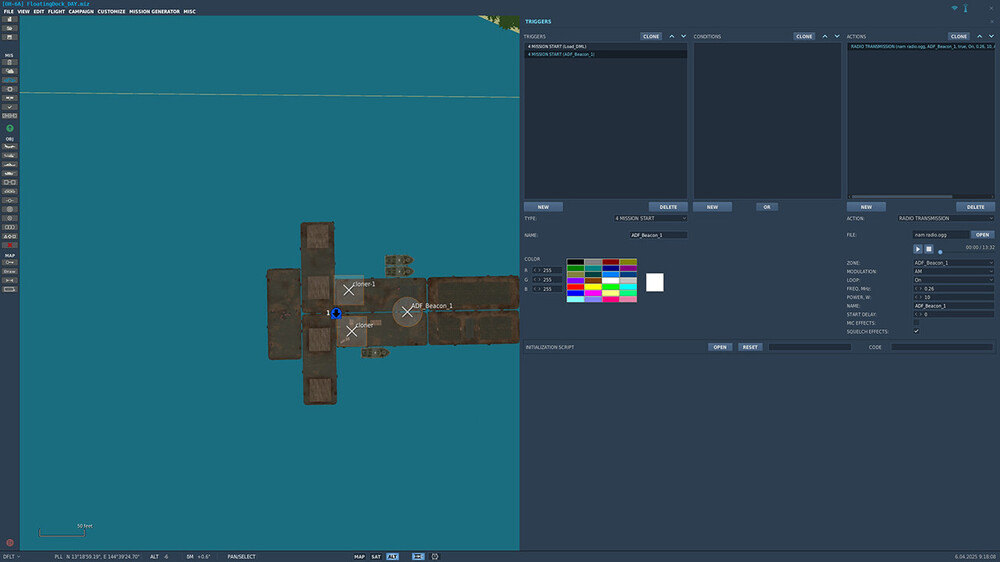Screen dimensions: 1000x562
Task: Select trigger row 4 MISSION START (Load_DML)
Action: coord(605,47)
